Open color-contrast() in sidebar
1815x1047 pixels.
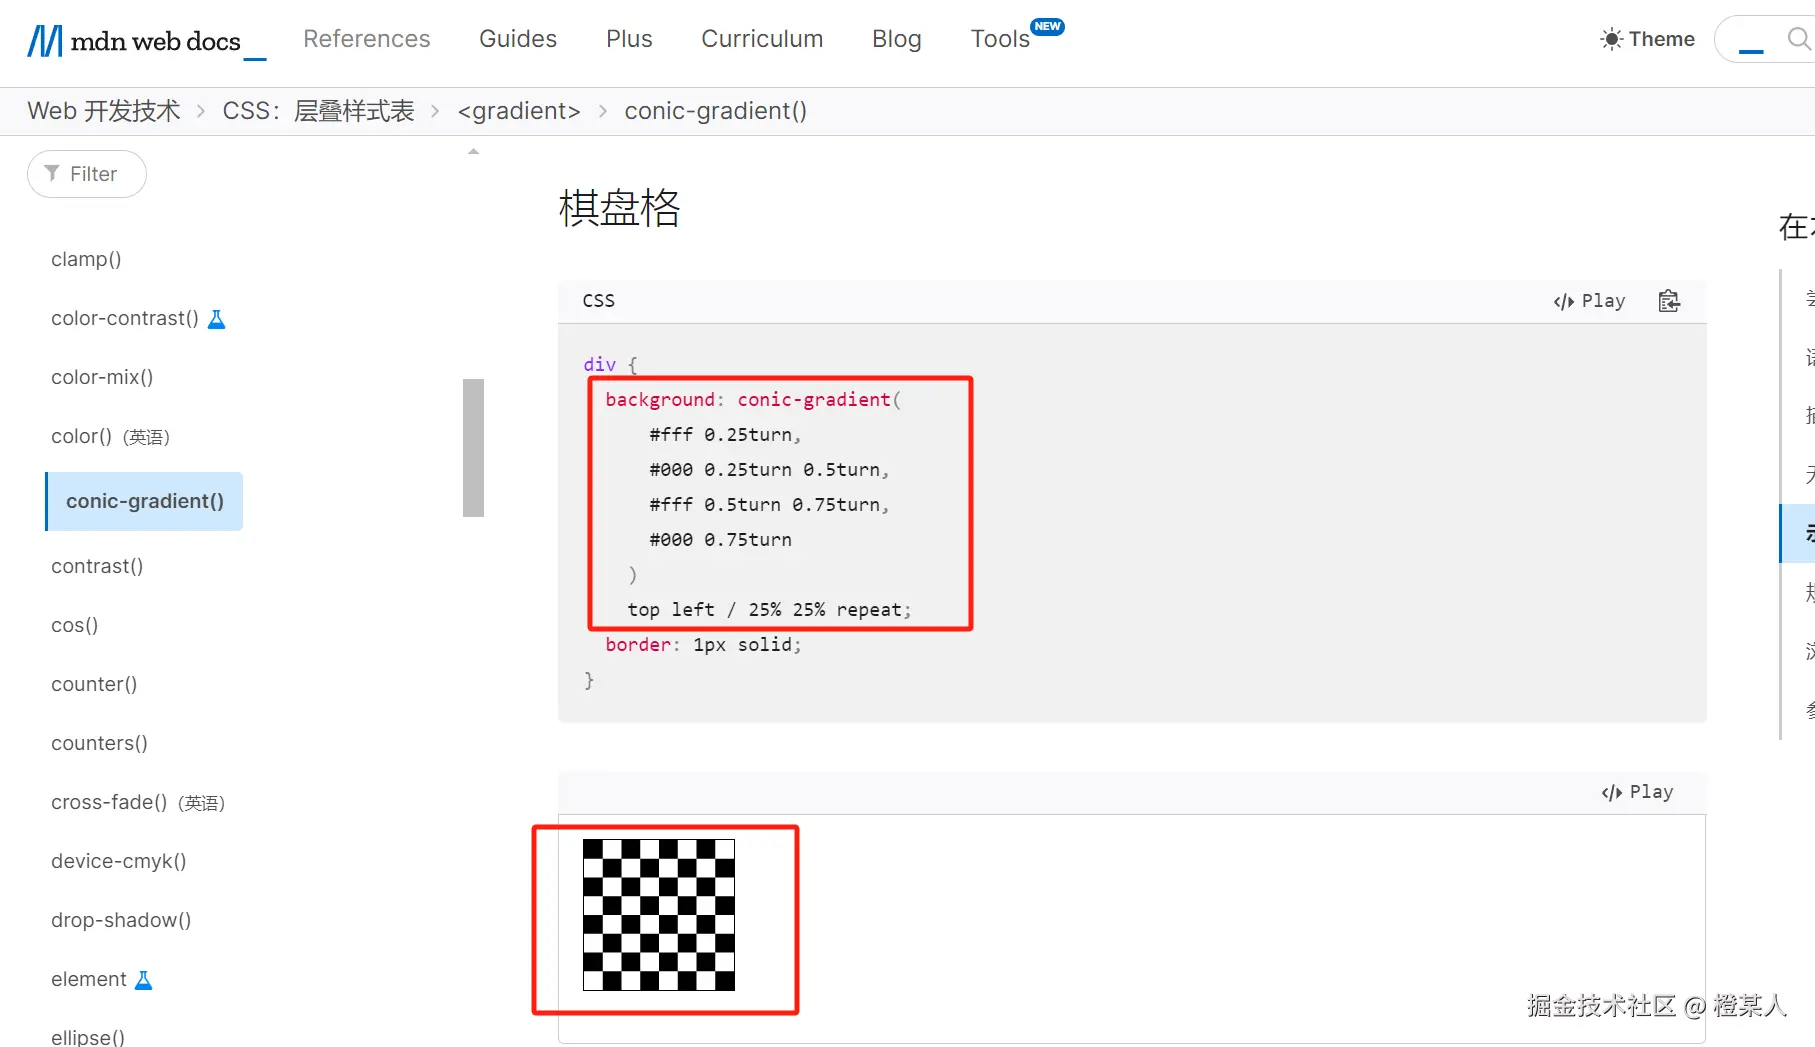(125, 318)
